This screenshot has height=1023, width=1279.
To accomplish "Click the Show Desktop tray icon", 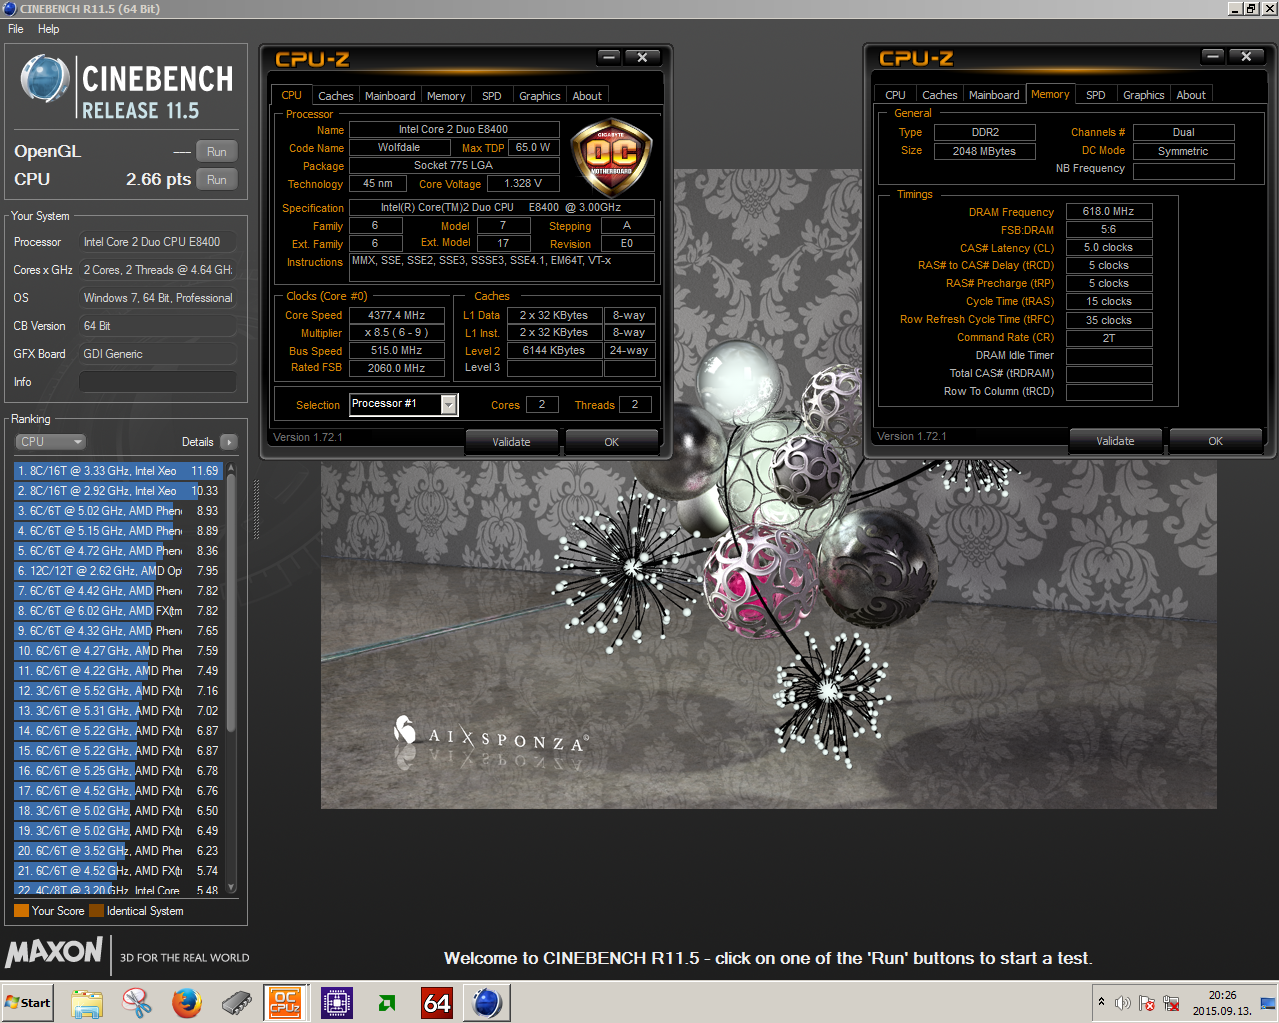I will 1268,1002.
